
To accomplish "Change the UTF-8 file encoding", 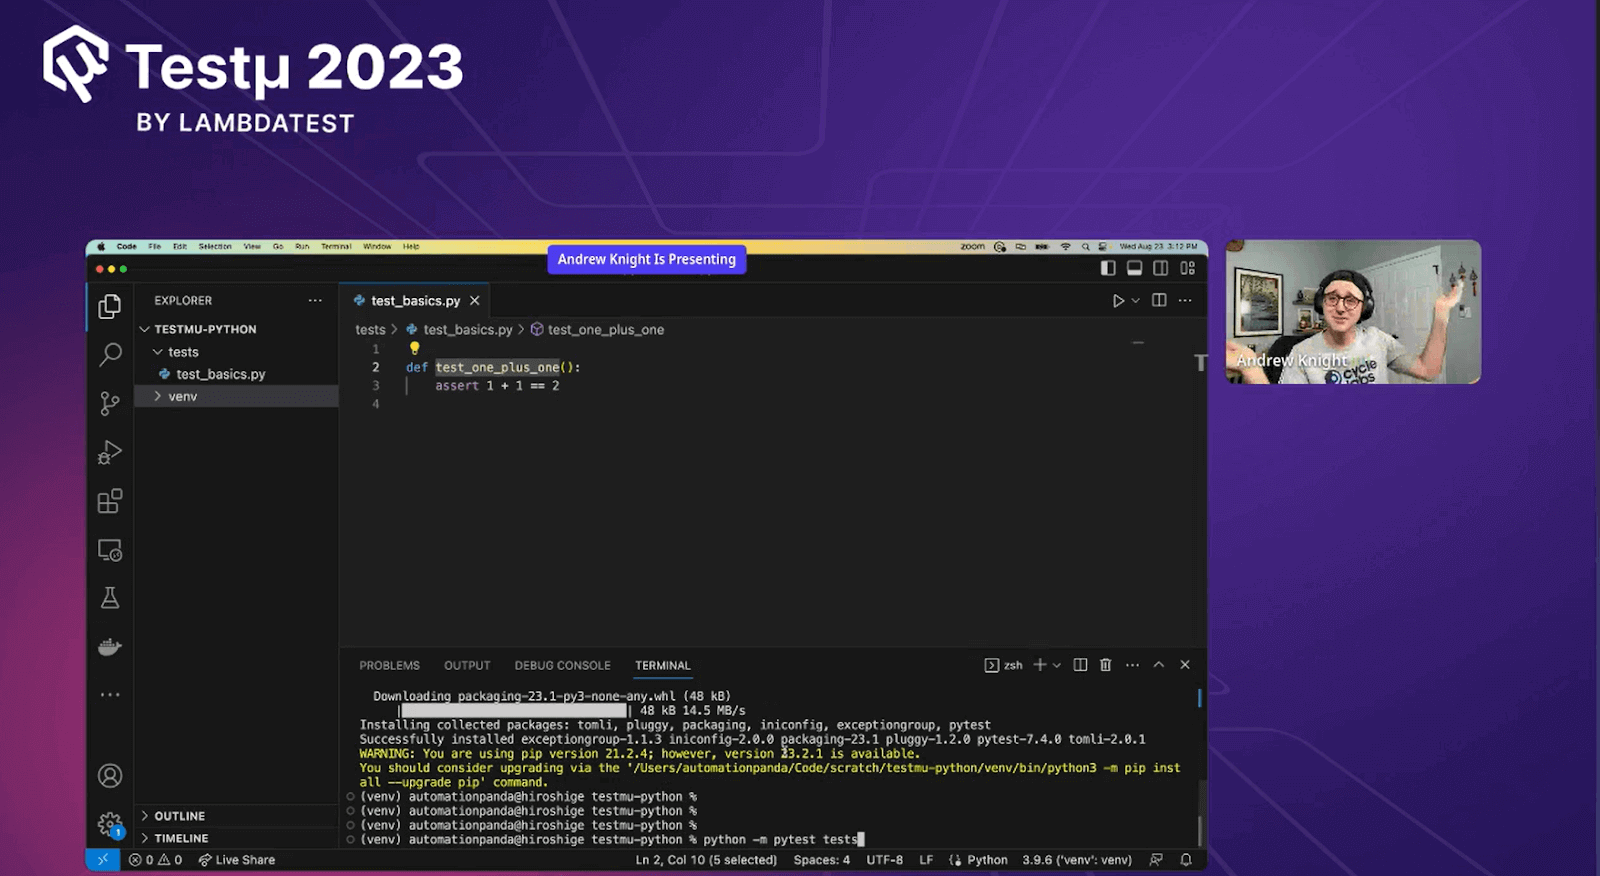I will [884, 860].
